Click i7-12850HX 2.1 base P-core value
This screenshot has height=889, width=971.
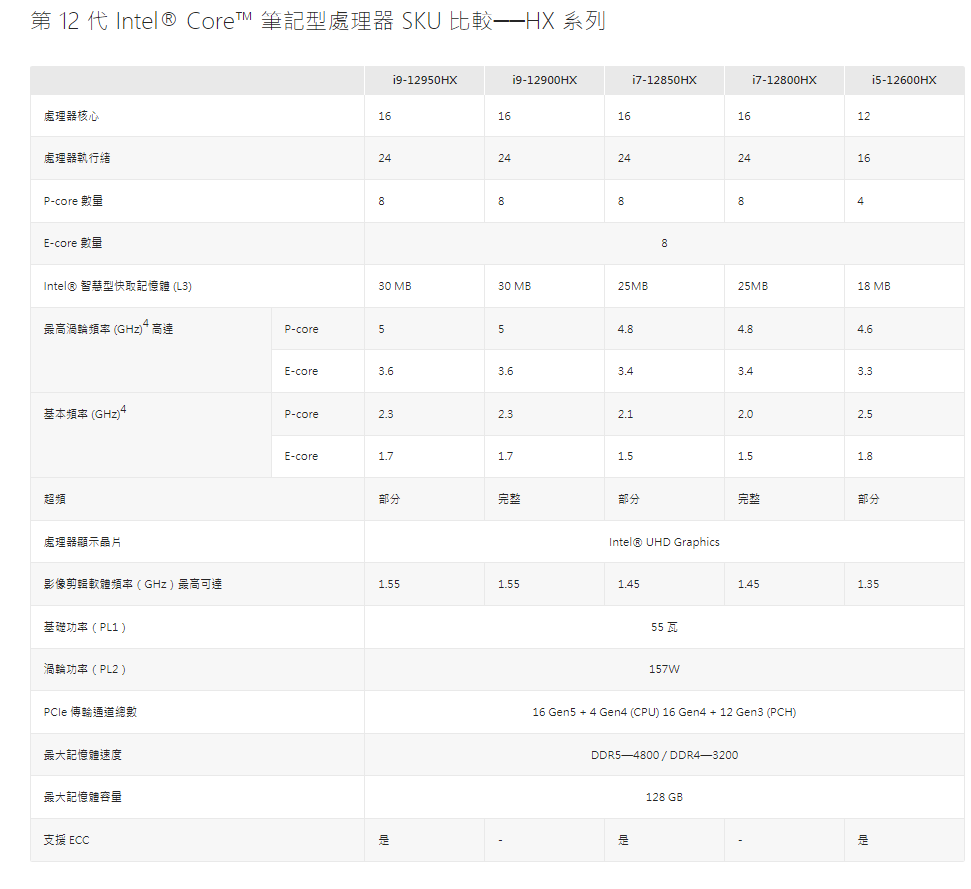pyautogui.click(x=625, y=414)
